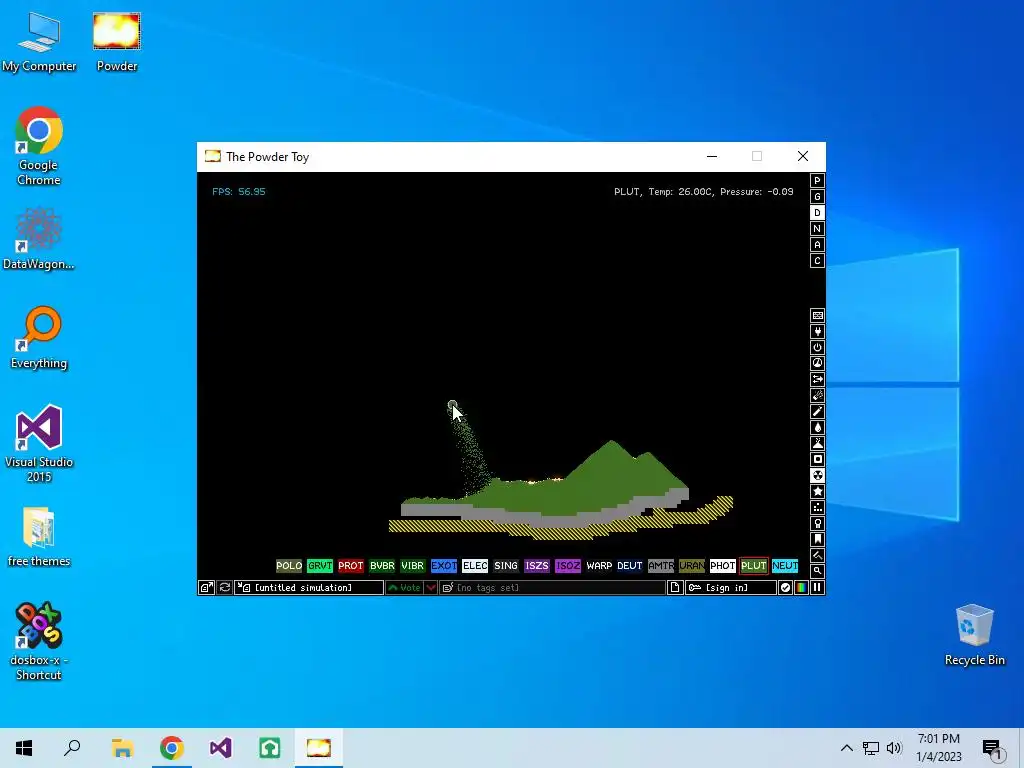Reload the simulation

click(225, 588)
